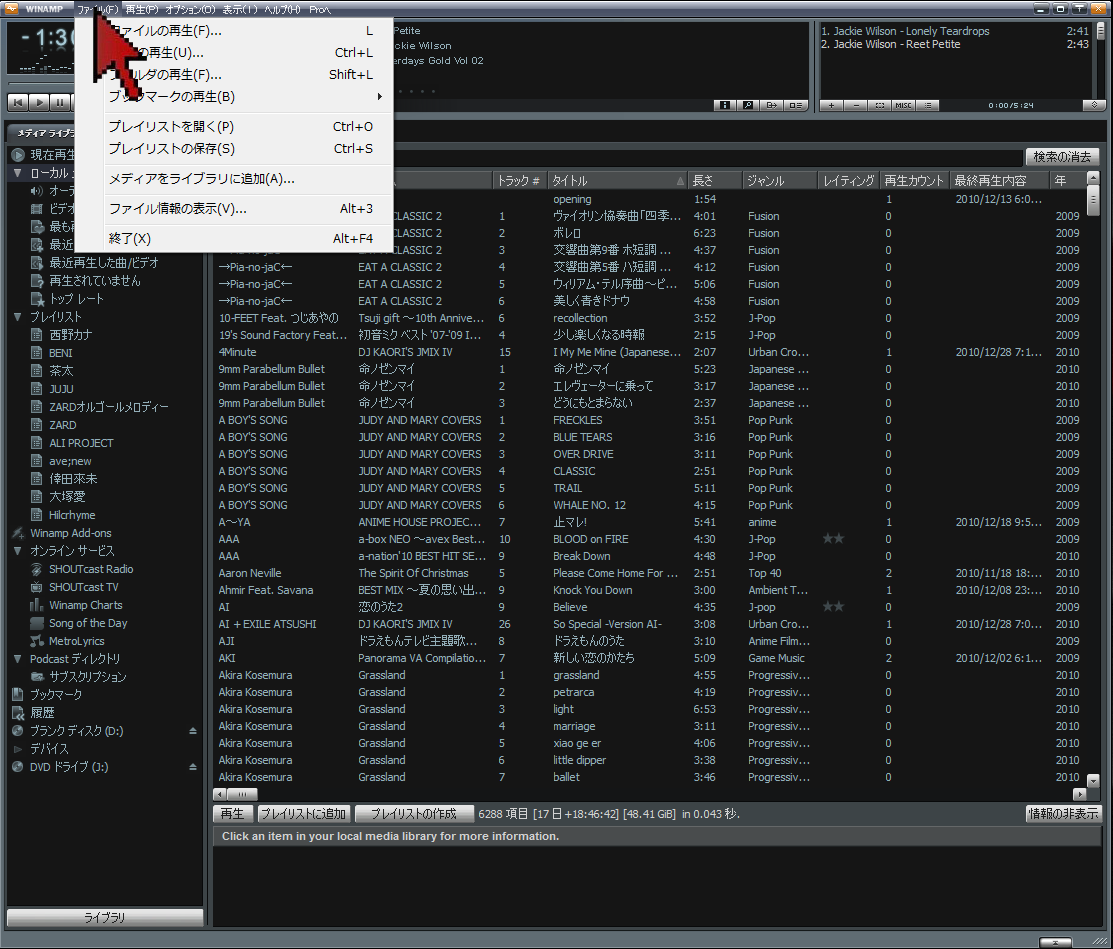The image size is (1113, 949).
Task: Open the 西野カナ playlist
Action: tap(70, 335)
